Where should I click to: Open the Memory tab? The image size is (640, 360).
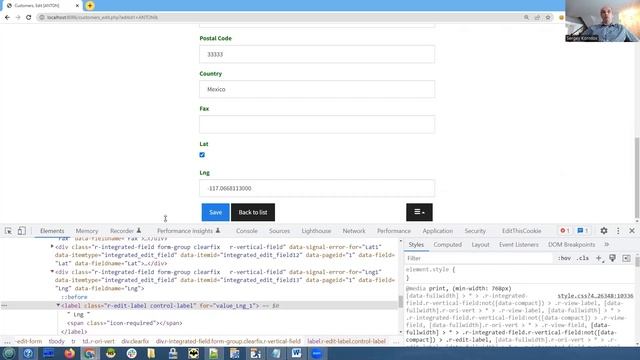coord(87,231)
